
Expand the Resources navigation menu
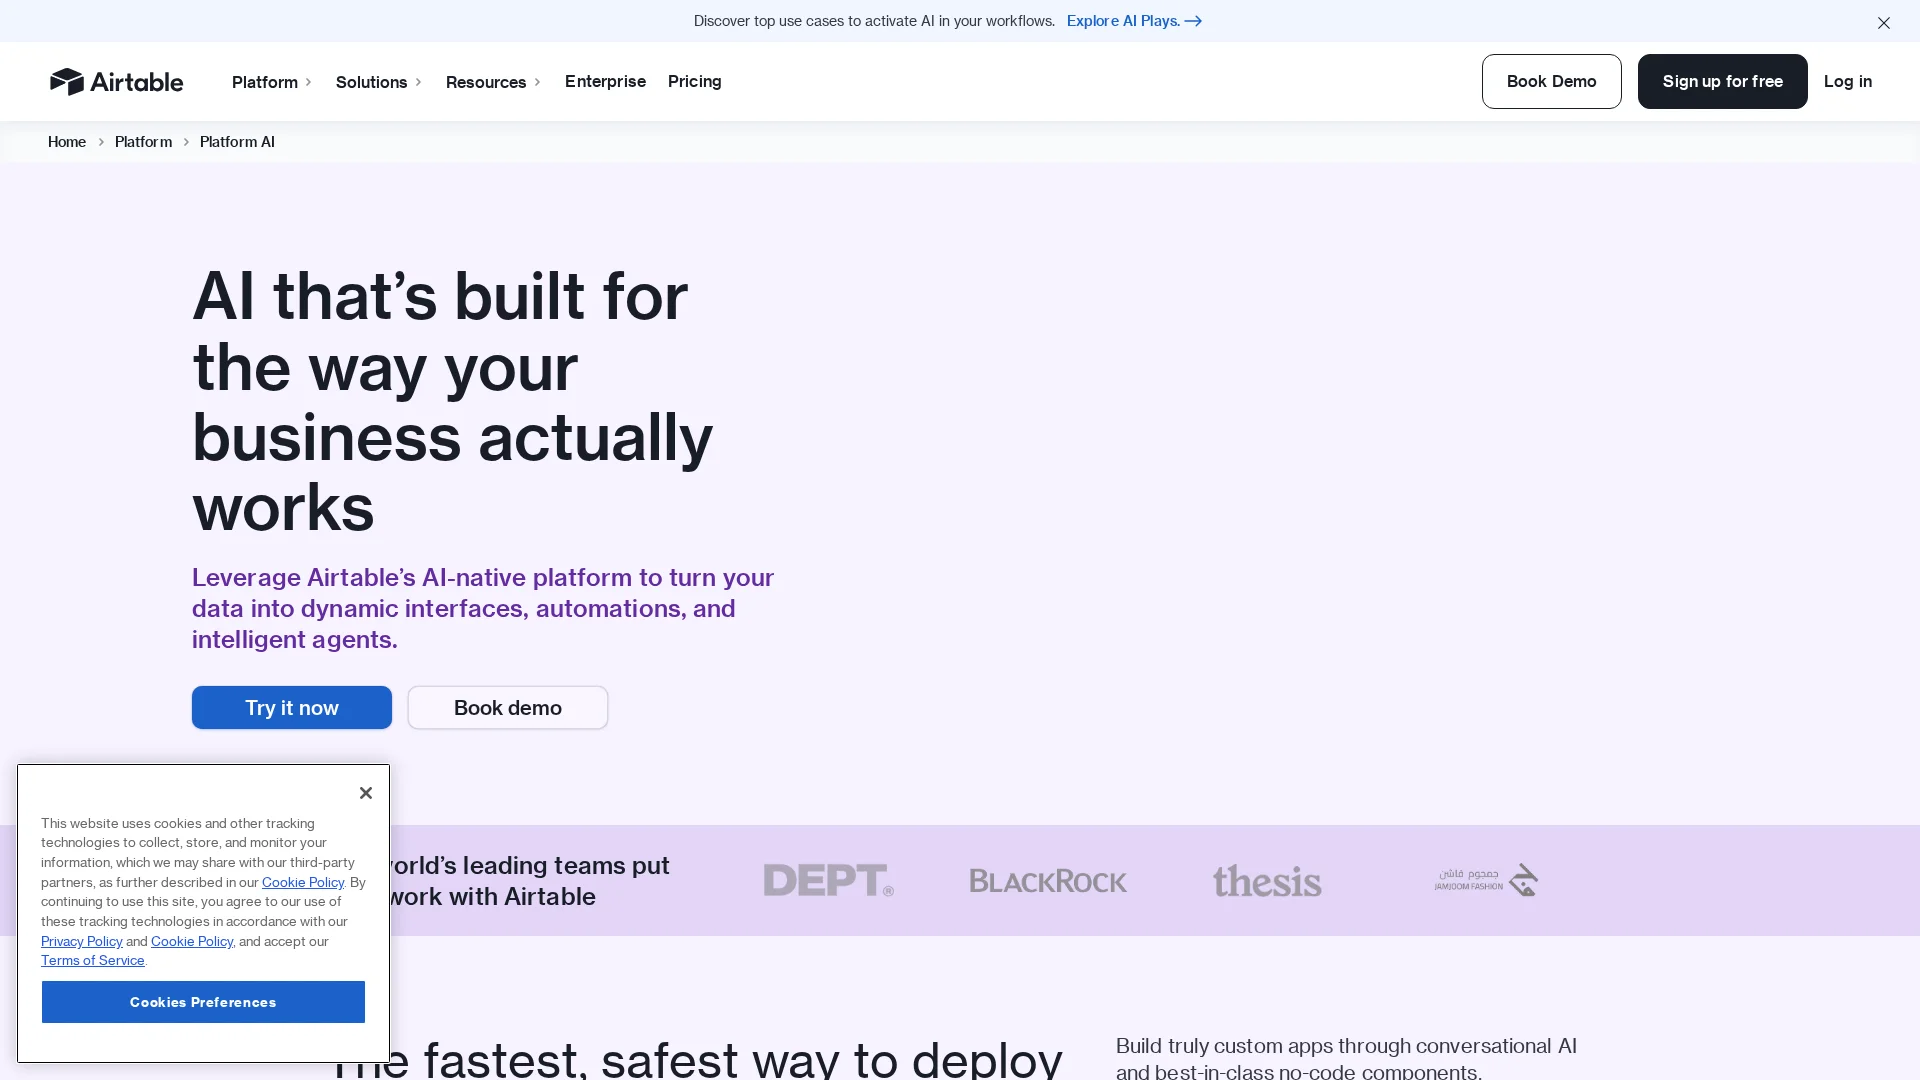(493, 82)
